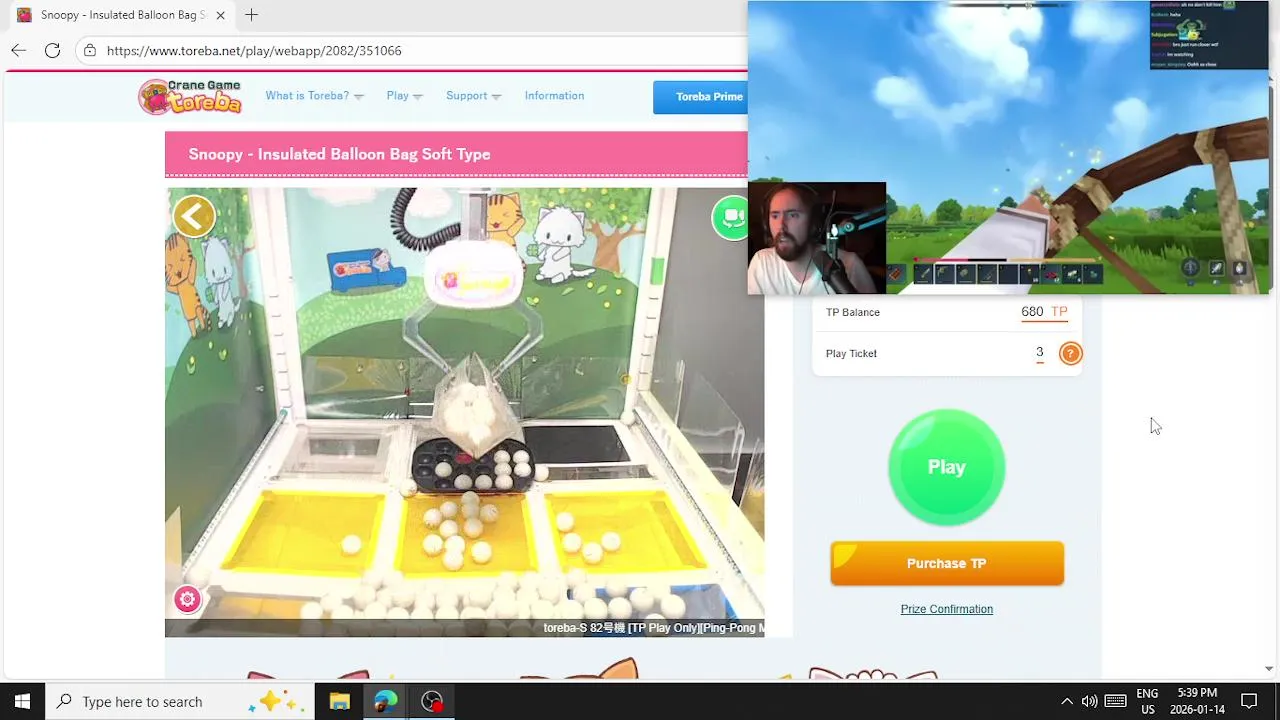1280x720 pixels.
Task: Expand the Play menu
Action: pyautogui.click(x=404, y=96)
